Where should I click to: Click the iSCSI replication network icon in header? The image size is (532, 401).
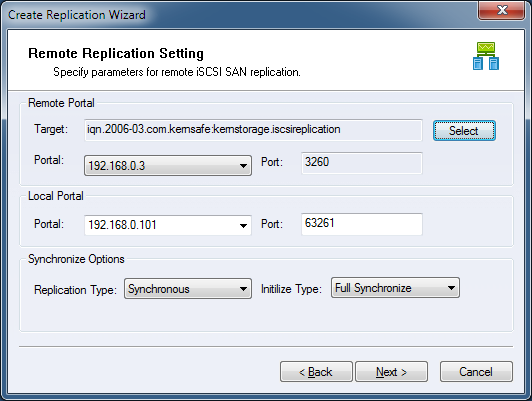(486, 56)
